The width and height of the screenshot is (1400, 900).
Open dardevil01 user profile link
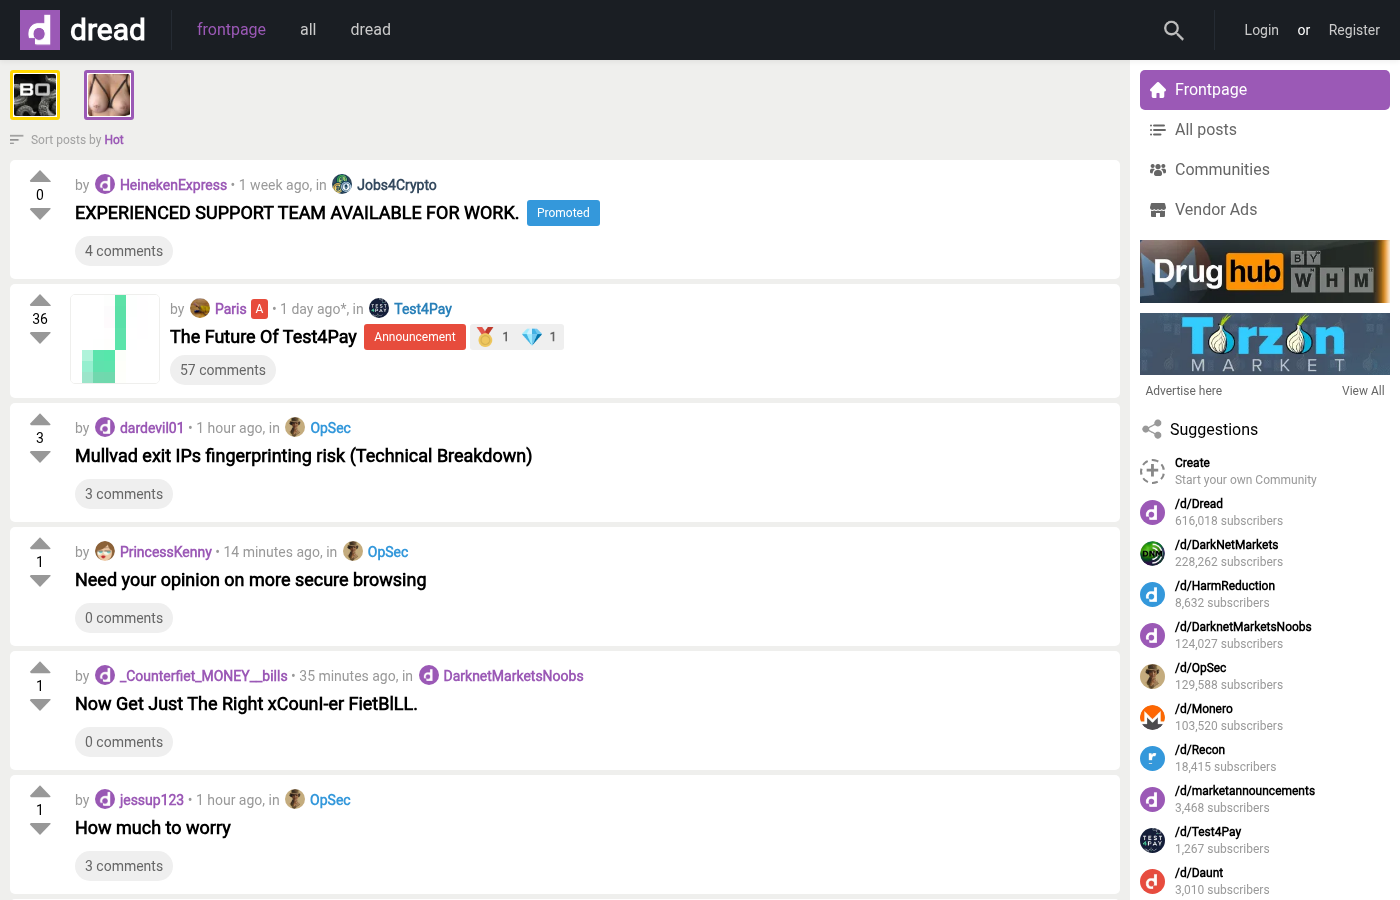152,428
